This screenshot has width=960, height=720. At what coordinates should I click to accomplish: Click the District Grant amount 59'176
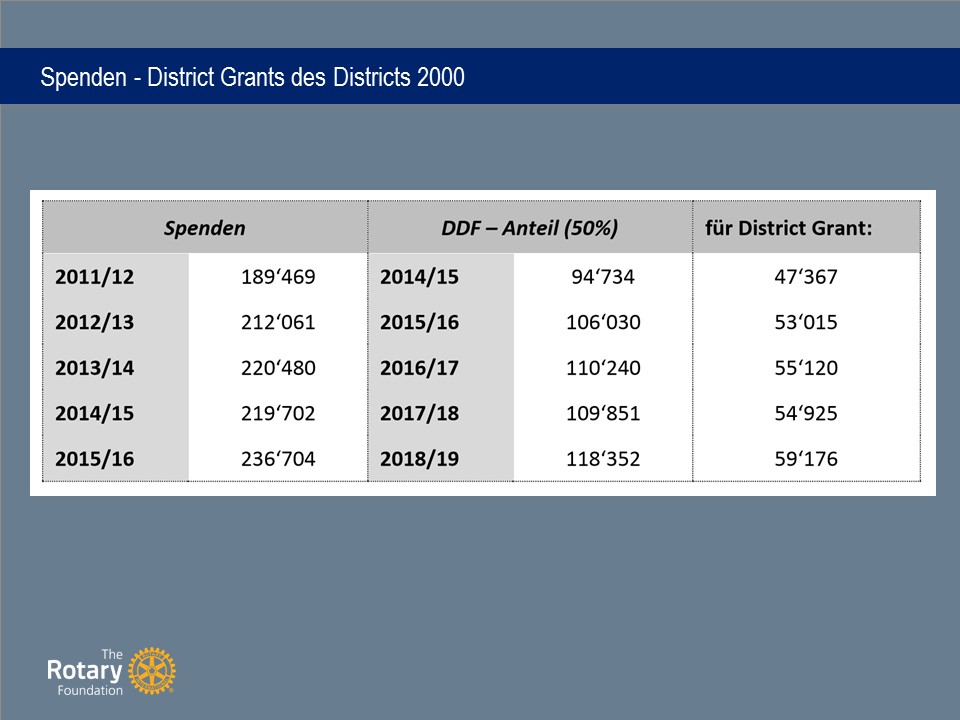(x=806, y=459)
